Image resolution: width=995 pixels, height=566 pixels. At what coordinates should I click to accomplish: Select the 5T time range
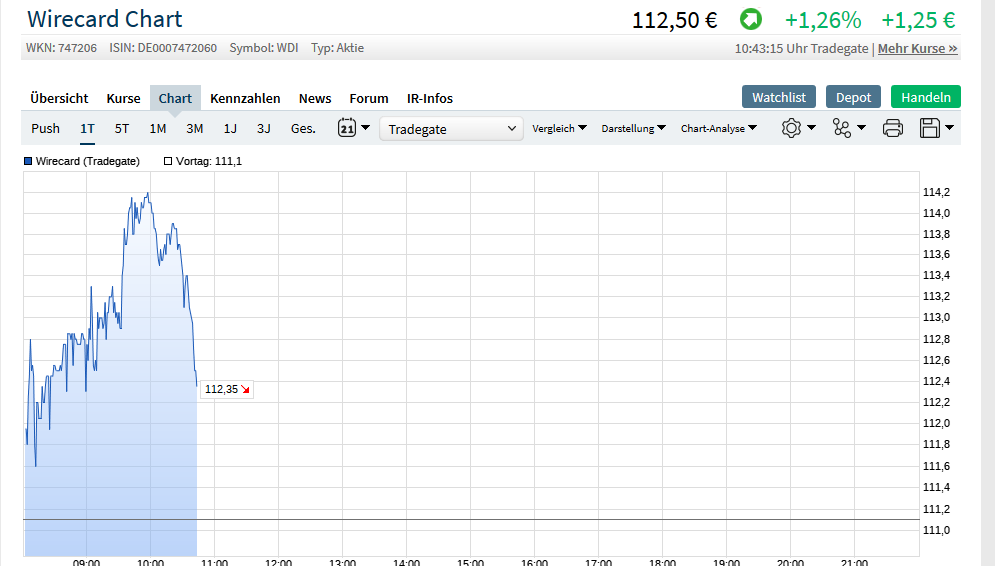122,128
